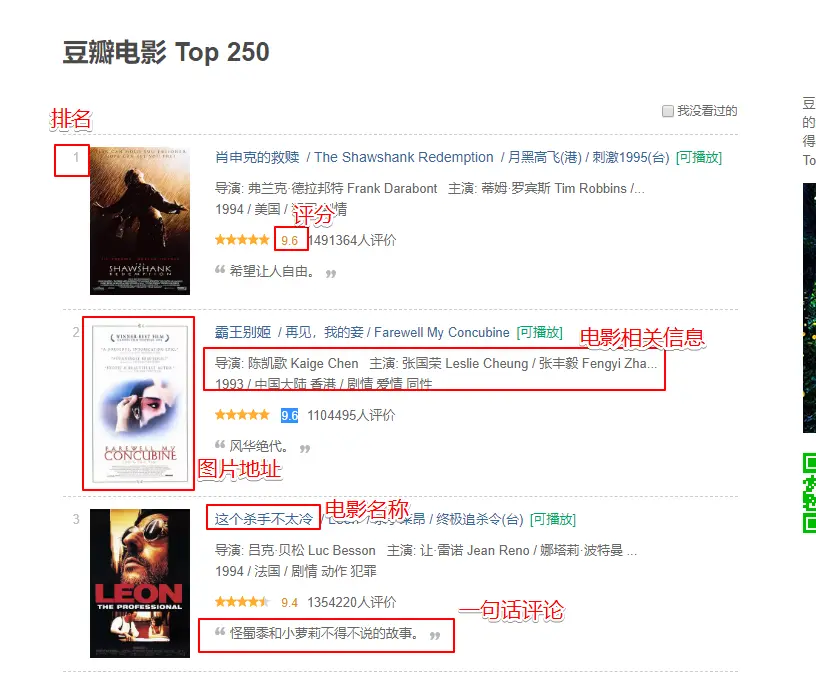Open the 霸王别姬 movie title link
This screenshot has width=816, height=684.
(243, 332)
